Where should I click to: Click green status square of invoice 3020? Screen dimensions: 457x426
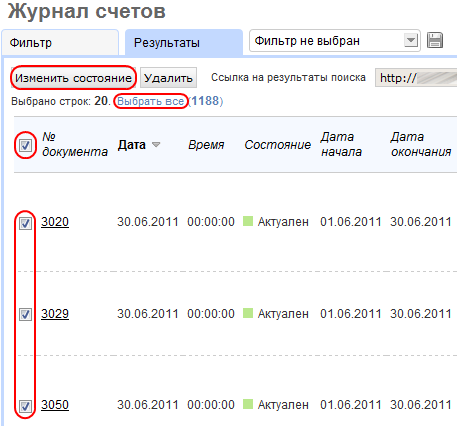click(248, 221)
